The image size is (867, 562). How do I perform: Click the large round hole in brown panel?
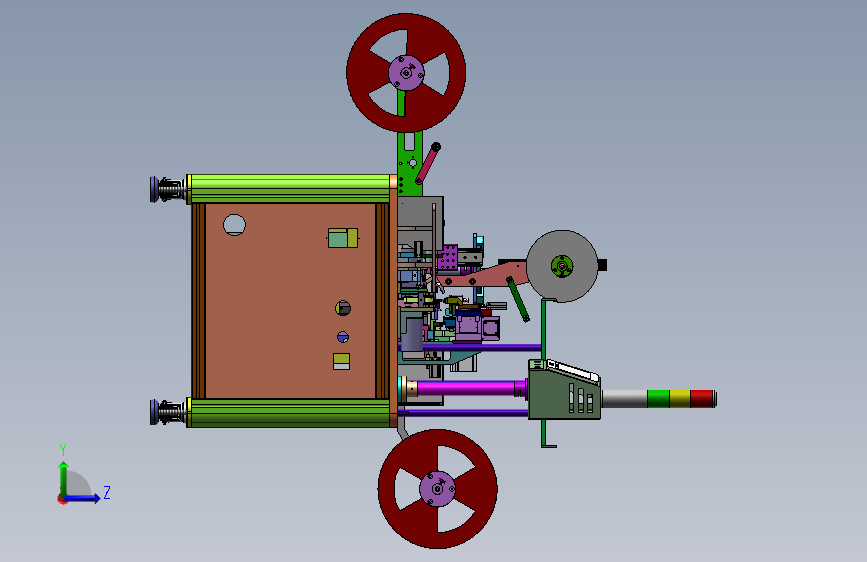click(x=234, y=225)
